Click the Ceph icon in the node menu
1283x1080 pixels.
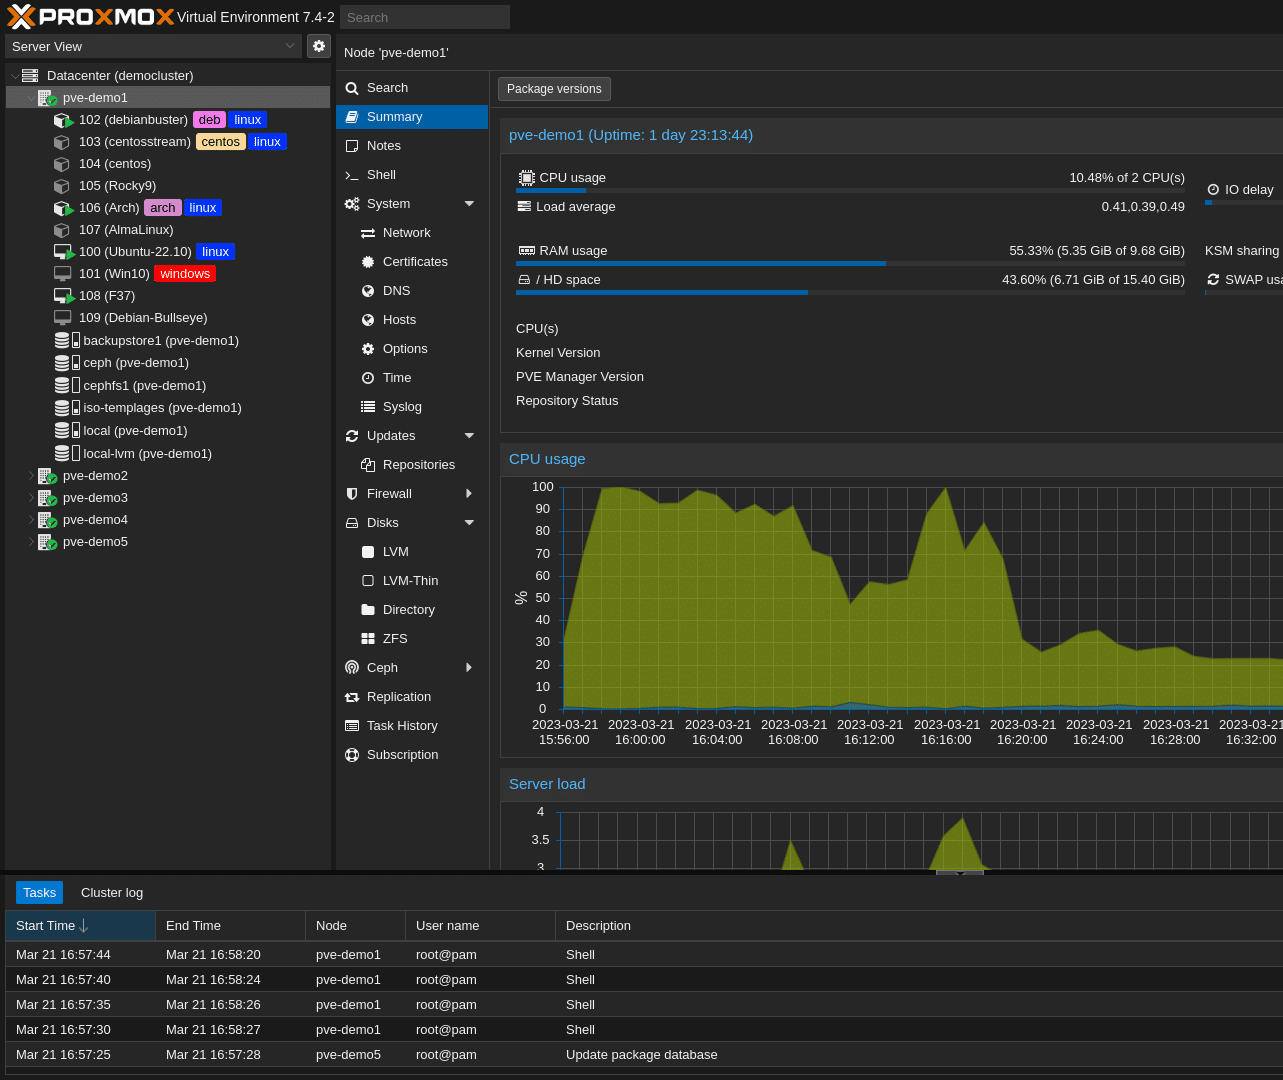tap(352, 668)
